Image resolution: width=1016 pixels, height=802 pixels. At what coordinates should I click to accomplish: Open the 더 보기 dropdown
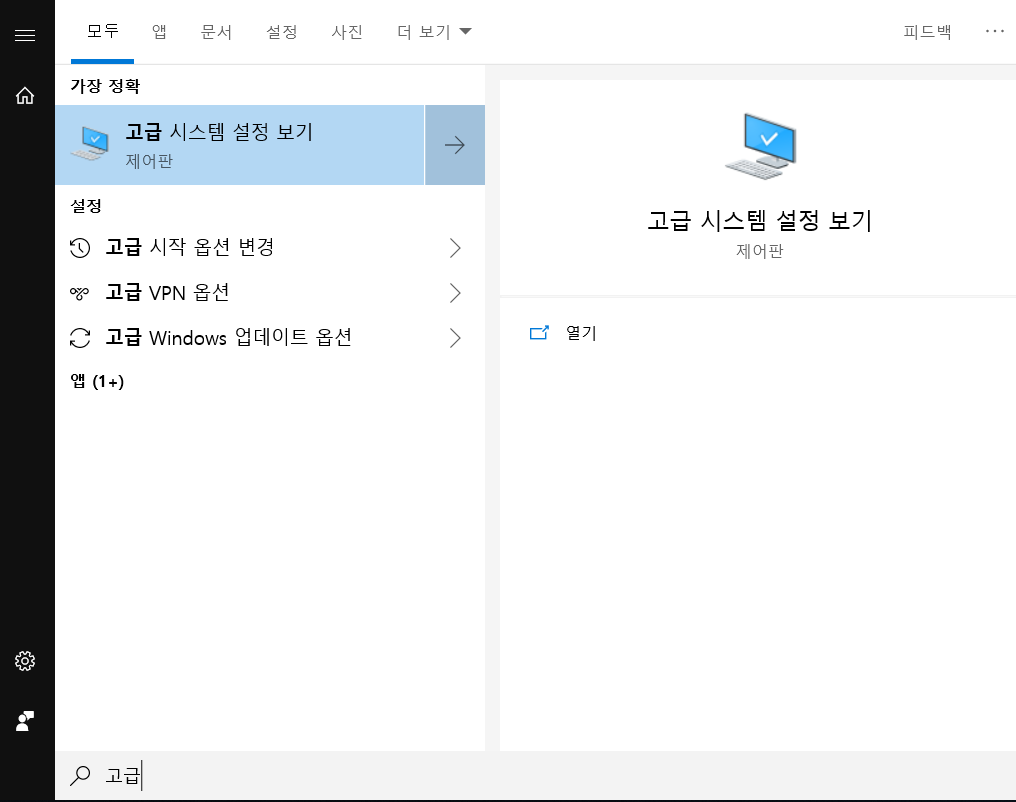[433, 31]
